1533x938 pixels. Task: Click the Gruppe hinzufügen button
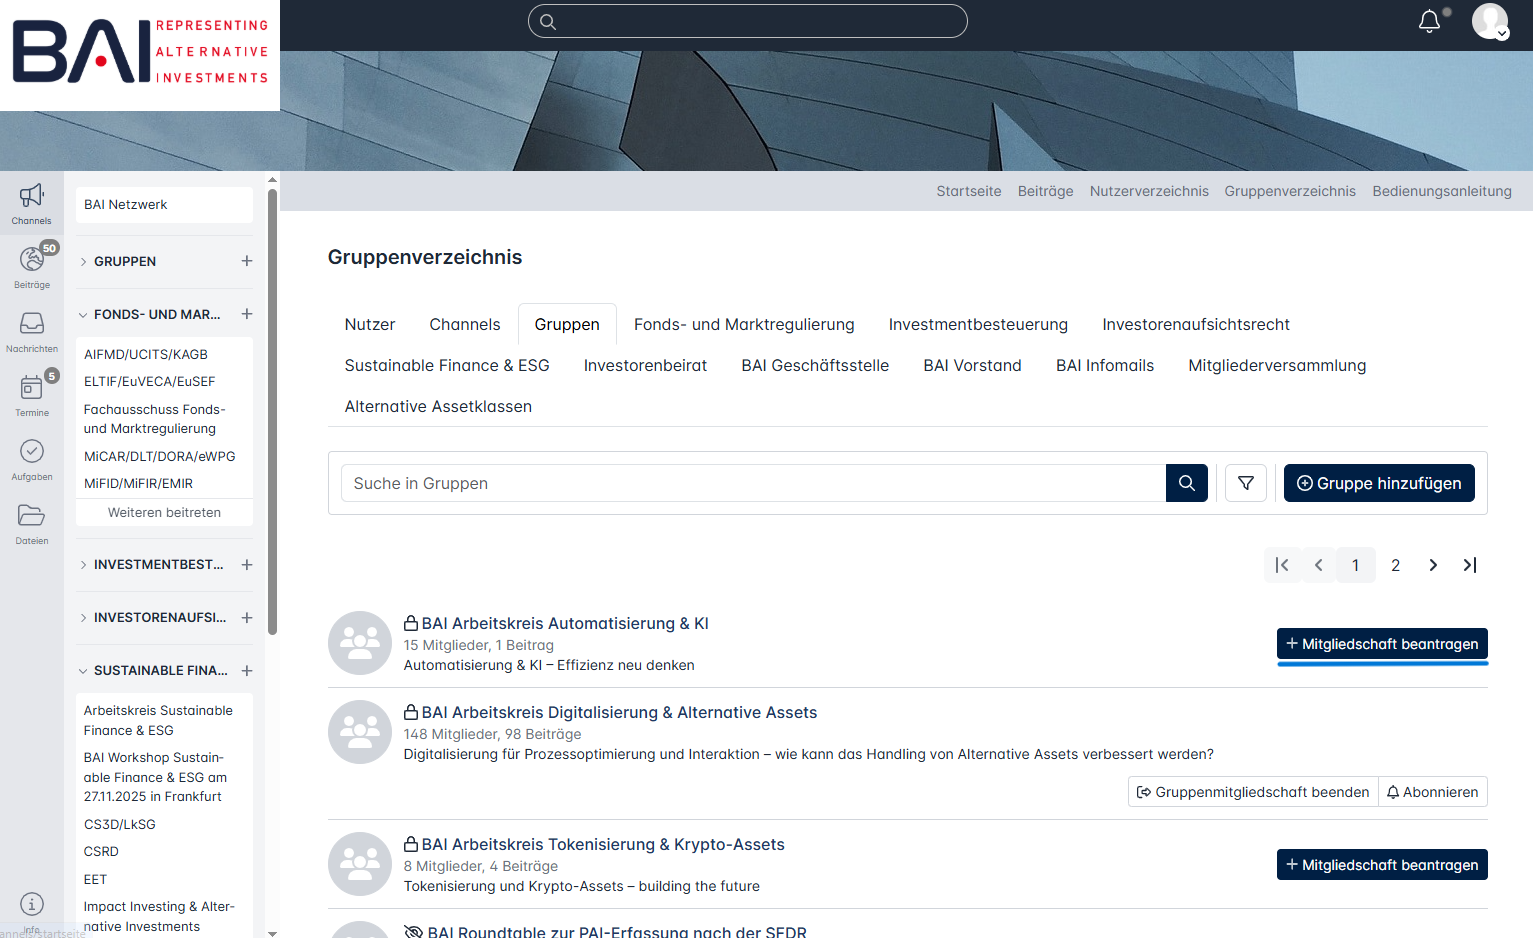[x=1378, y=483]
